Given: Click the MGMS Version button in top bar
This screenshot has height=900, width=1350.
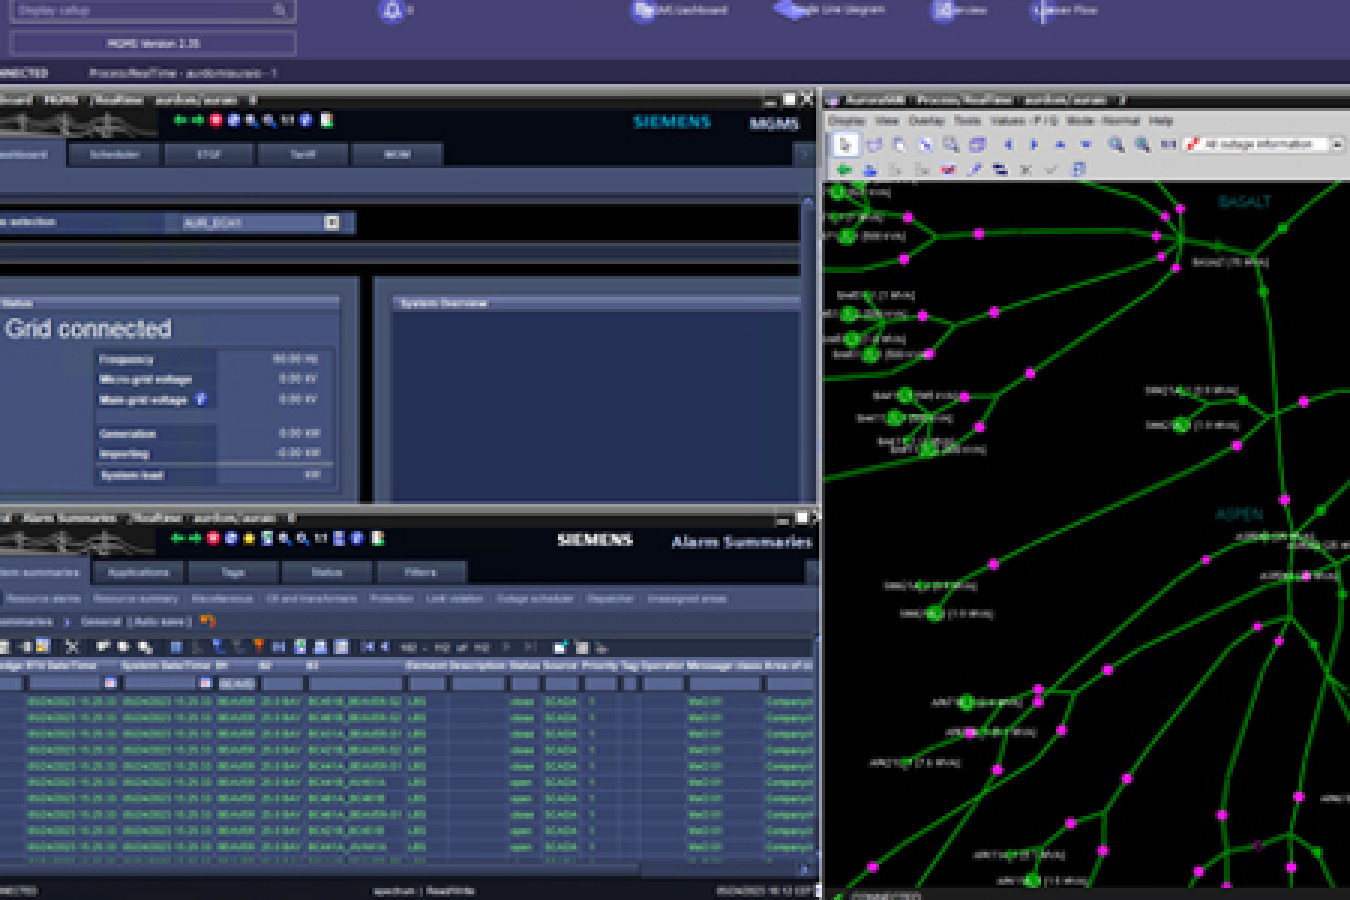Looking at the screenshot, I should tap(153, 43).
